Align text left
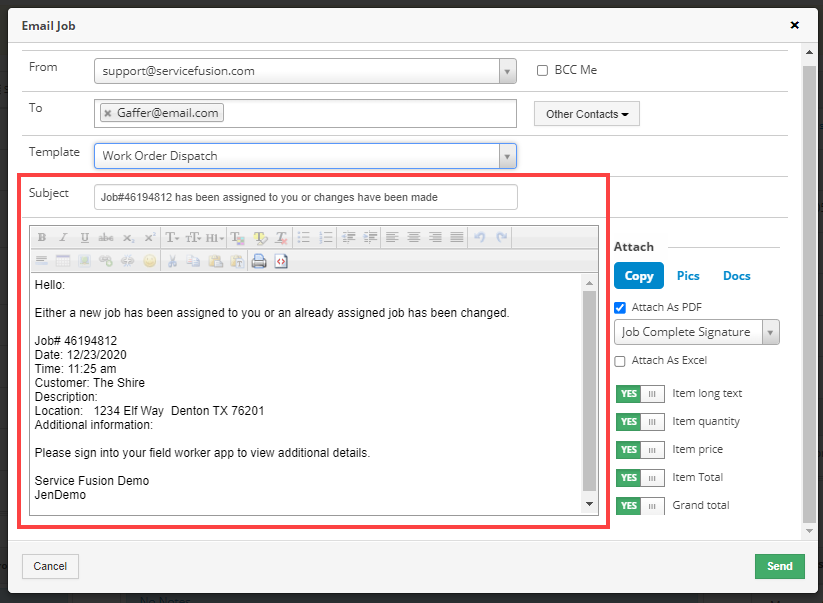 click(392, 237)
